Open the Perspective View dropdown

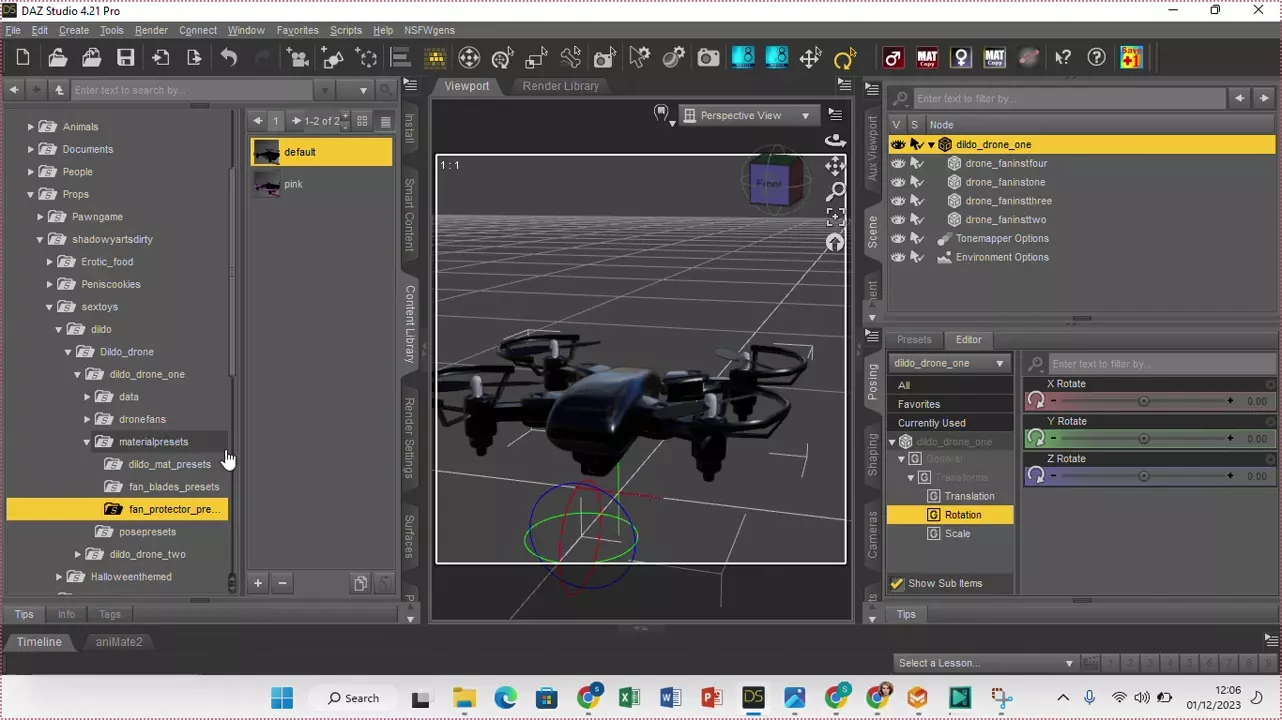click(x=747, y=116)
